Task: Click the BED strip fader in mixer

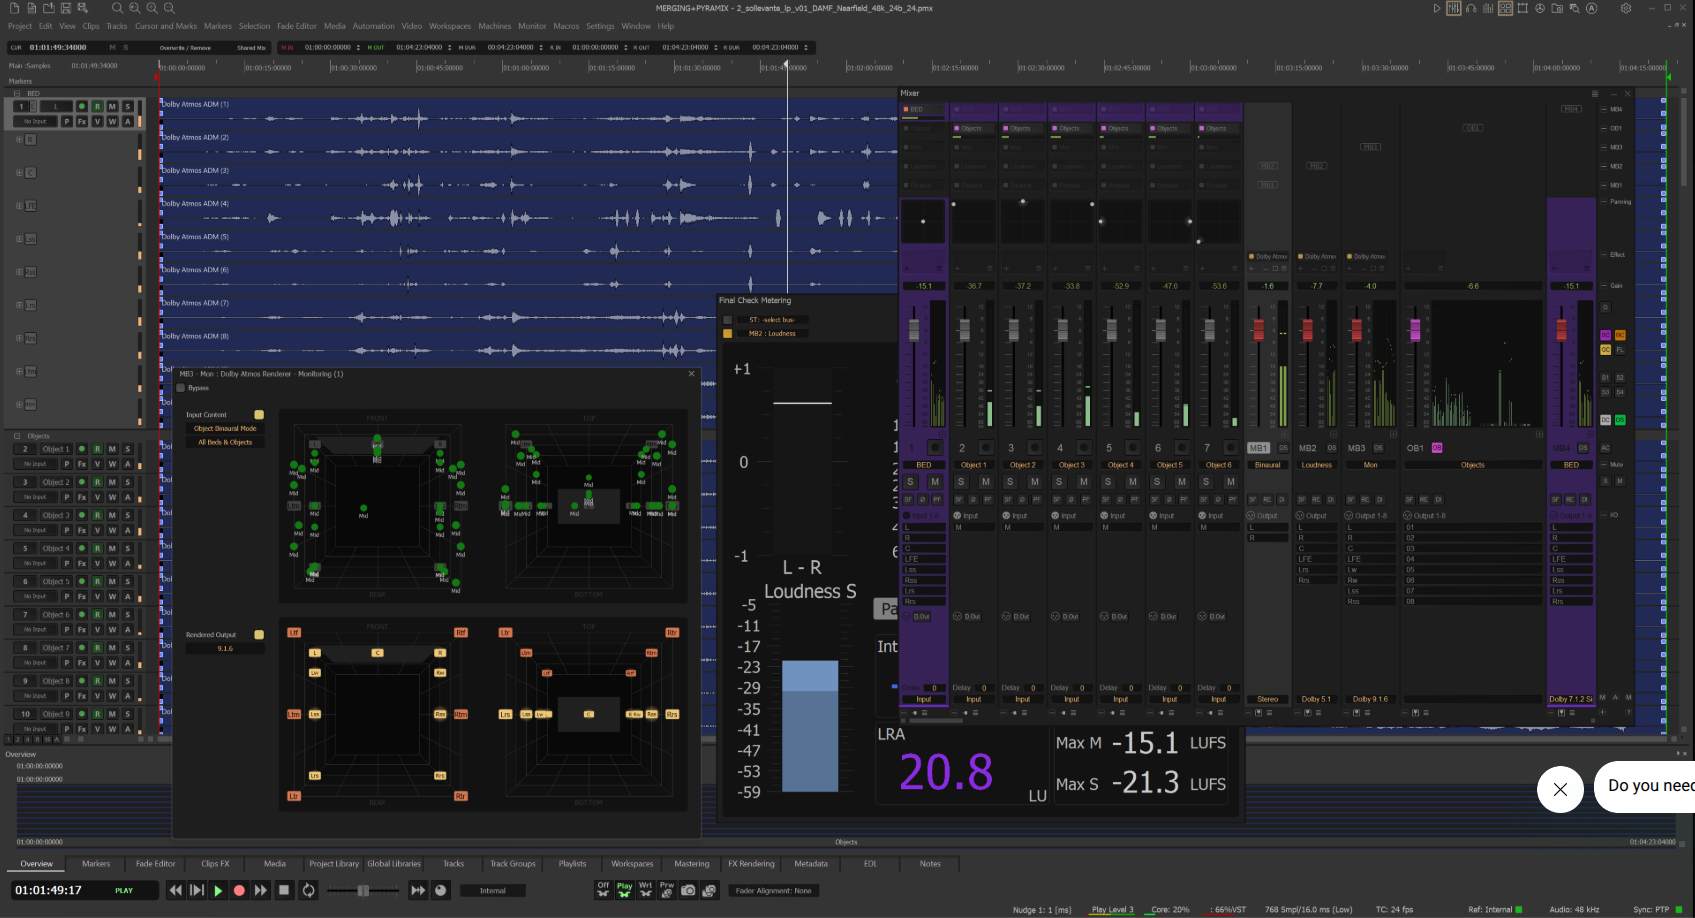Action: point(913,329)
